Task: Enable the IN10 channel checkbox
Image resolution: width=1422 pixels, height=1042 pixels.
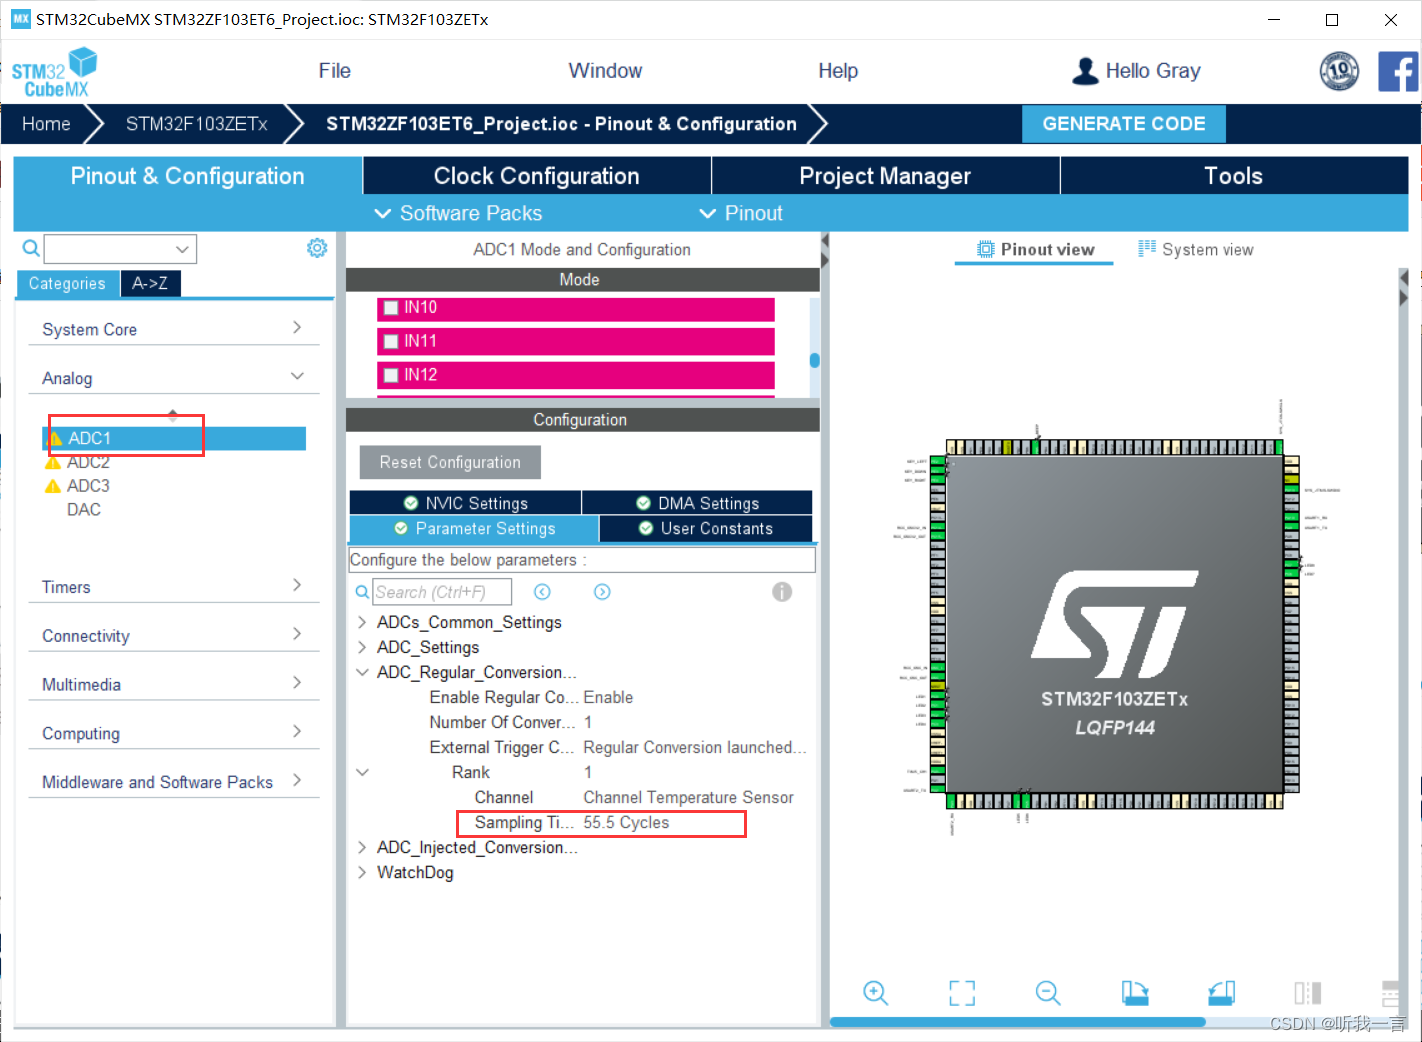Action: (x=392, y=308)
